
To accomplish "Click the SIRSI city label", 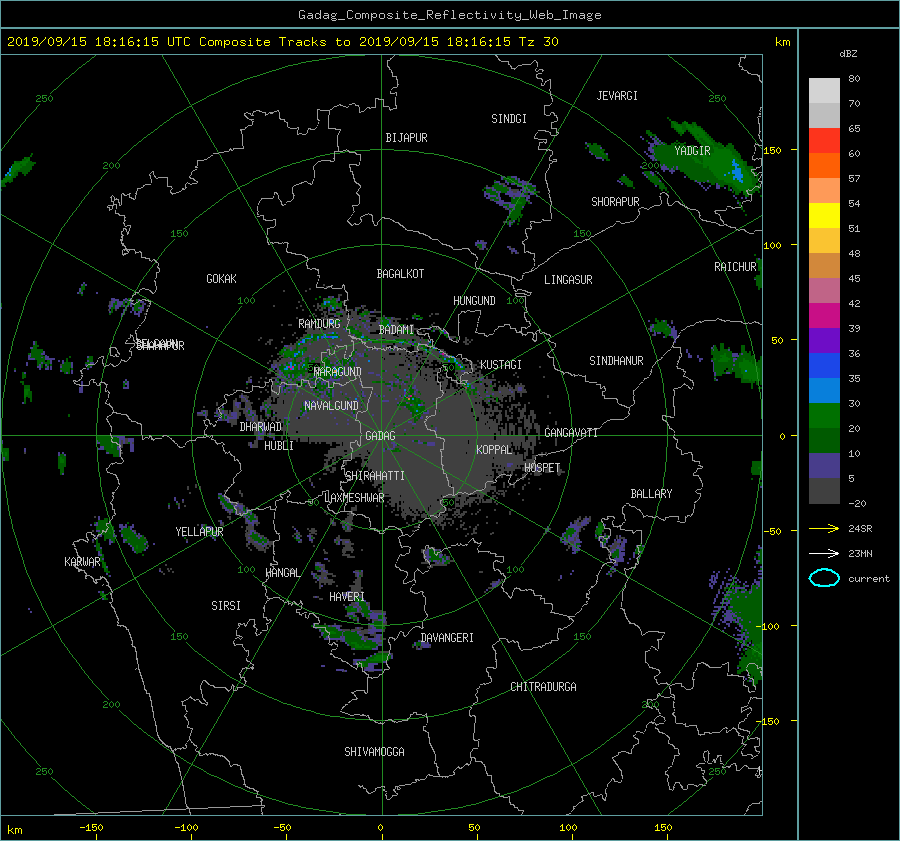I will pyautogui.click(x=226, y=606).
